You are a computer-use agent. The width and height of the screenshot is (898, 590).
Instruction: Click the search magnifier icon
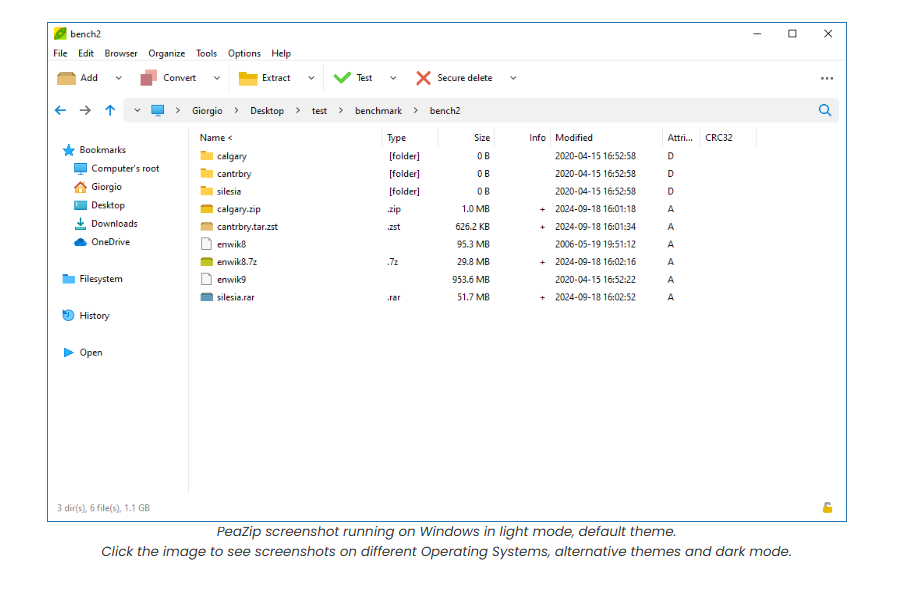click(825, 111)
